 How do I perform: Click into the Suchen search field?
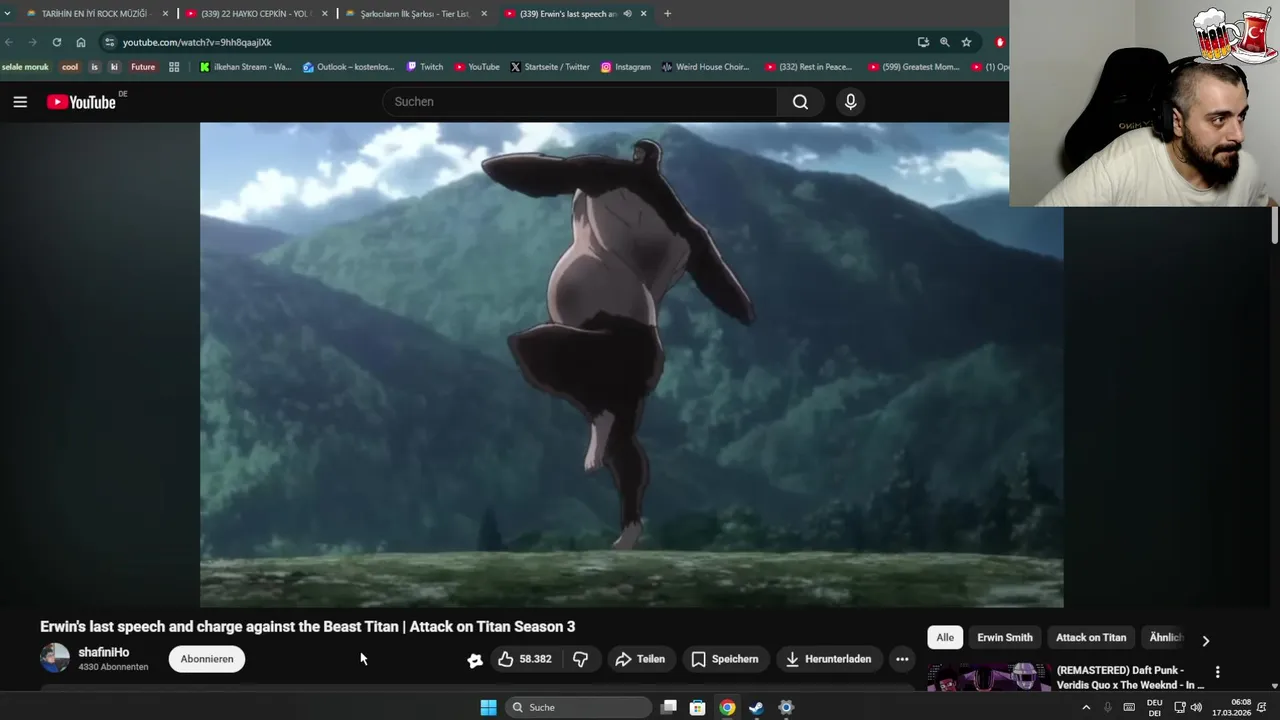(580, 101)
